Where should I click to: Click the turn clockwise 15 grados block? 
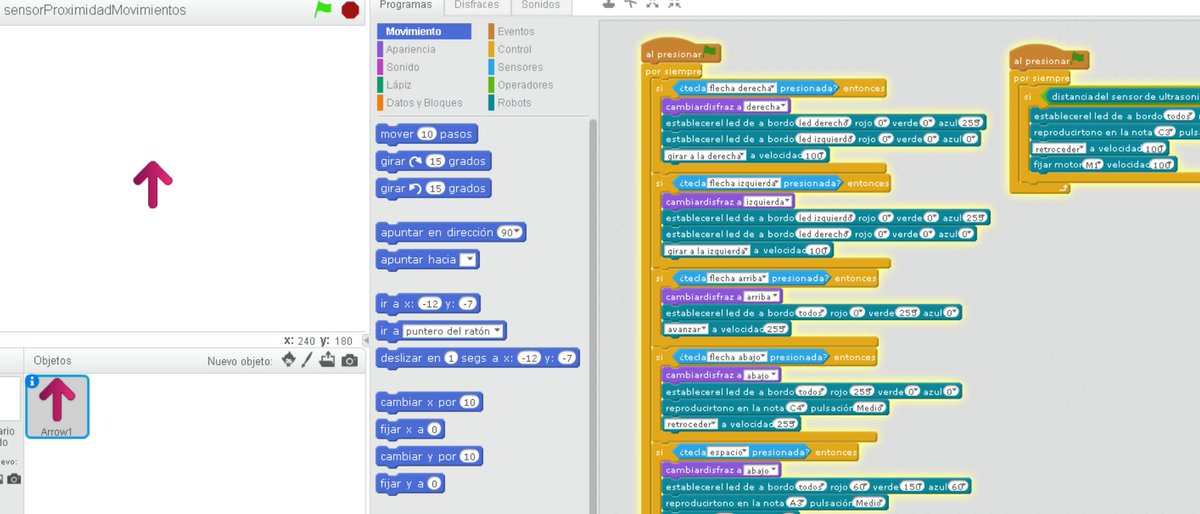(x=433, y=161)
